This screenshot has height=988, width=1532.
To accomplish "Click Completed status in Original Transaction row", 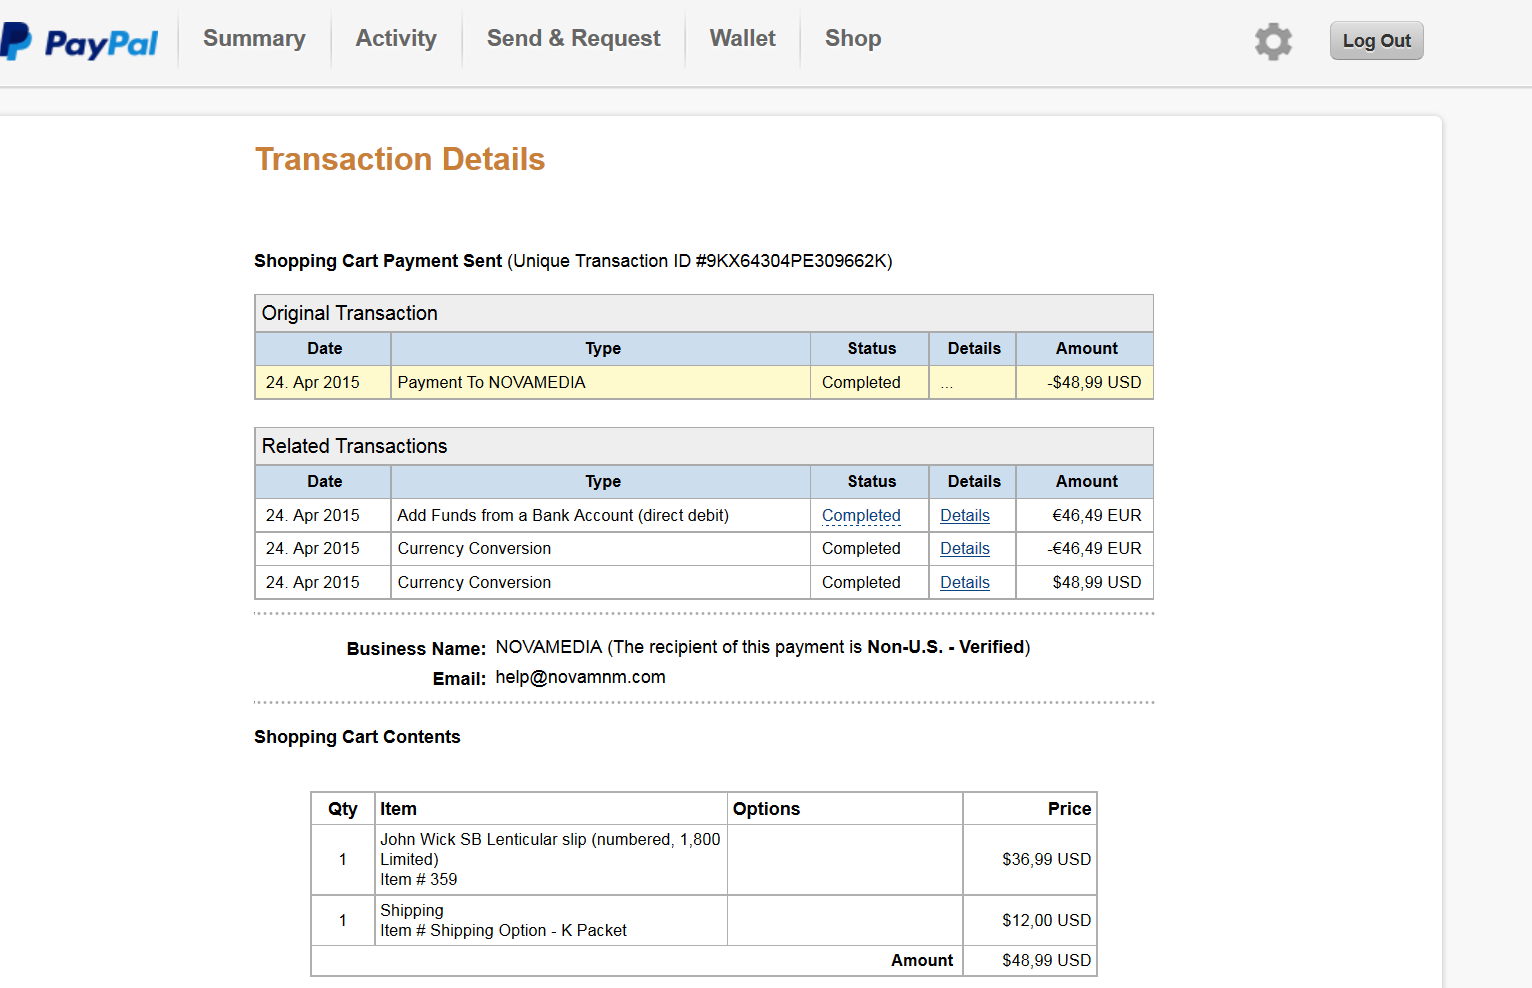I will tap(861, 382).
